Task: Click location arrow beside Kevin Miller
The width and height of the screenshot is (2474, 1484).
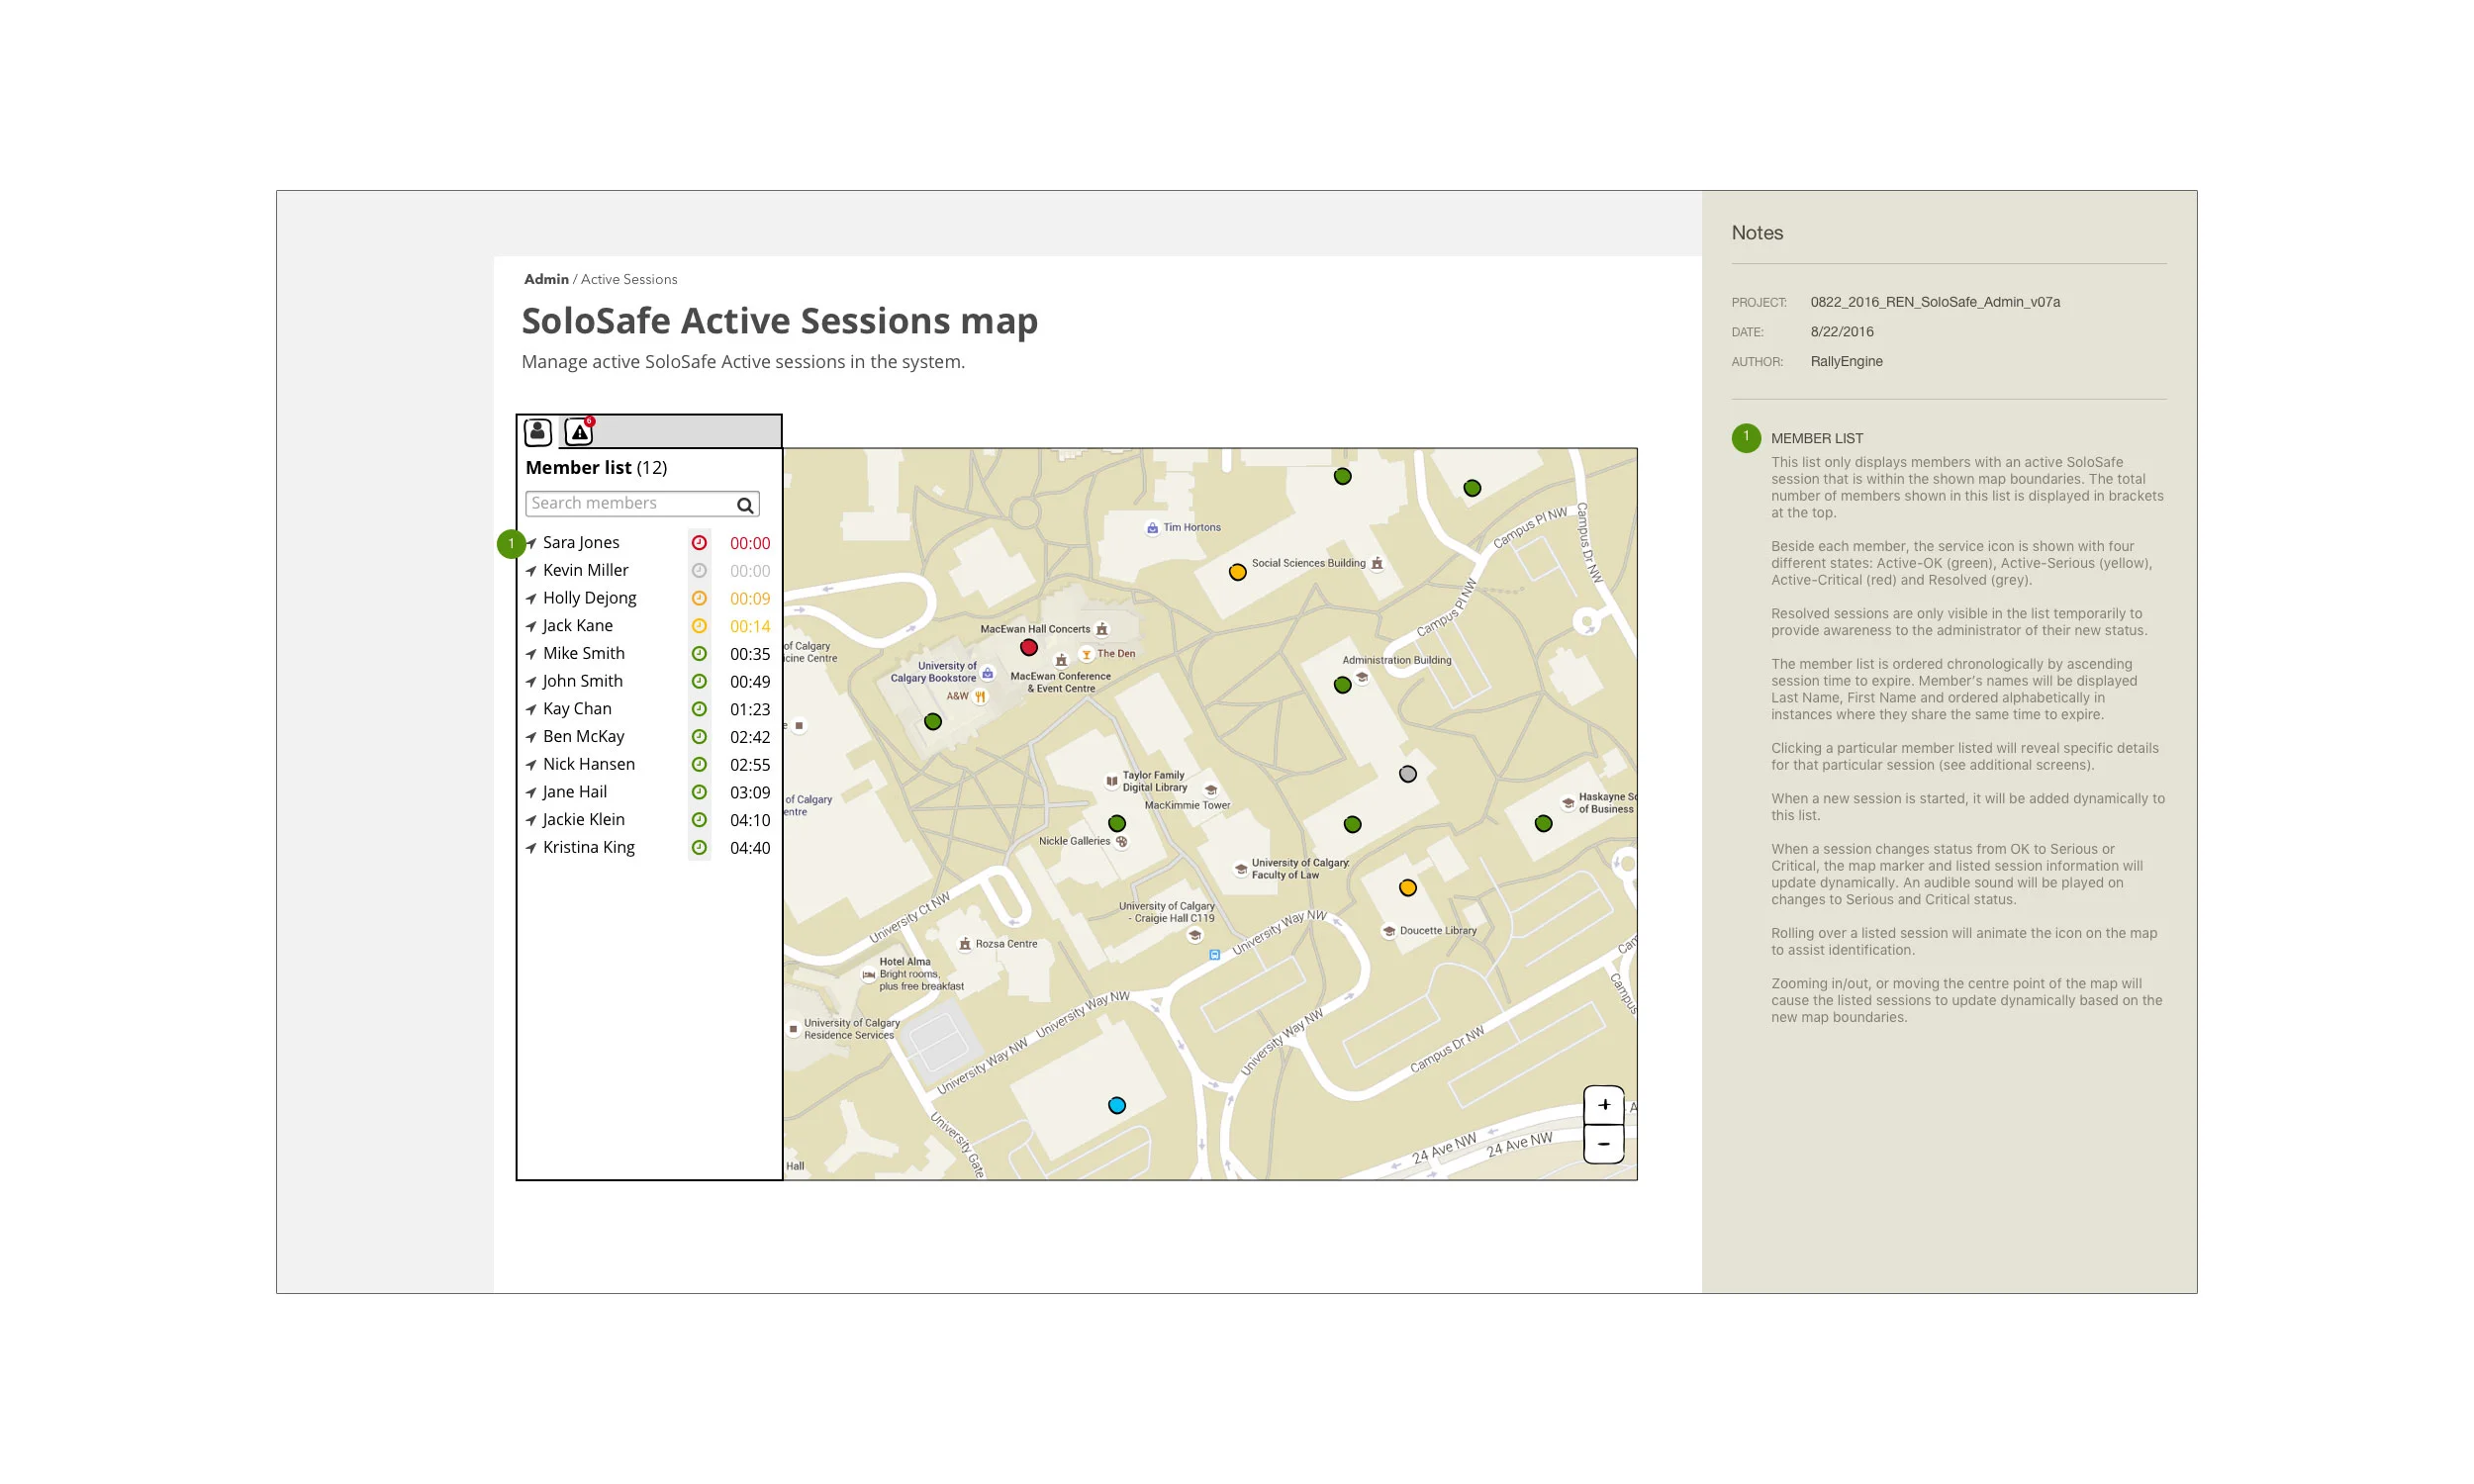Action: (531, 571)
